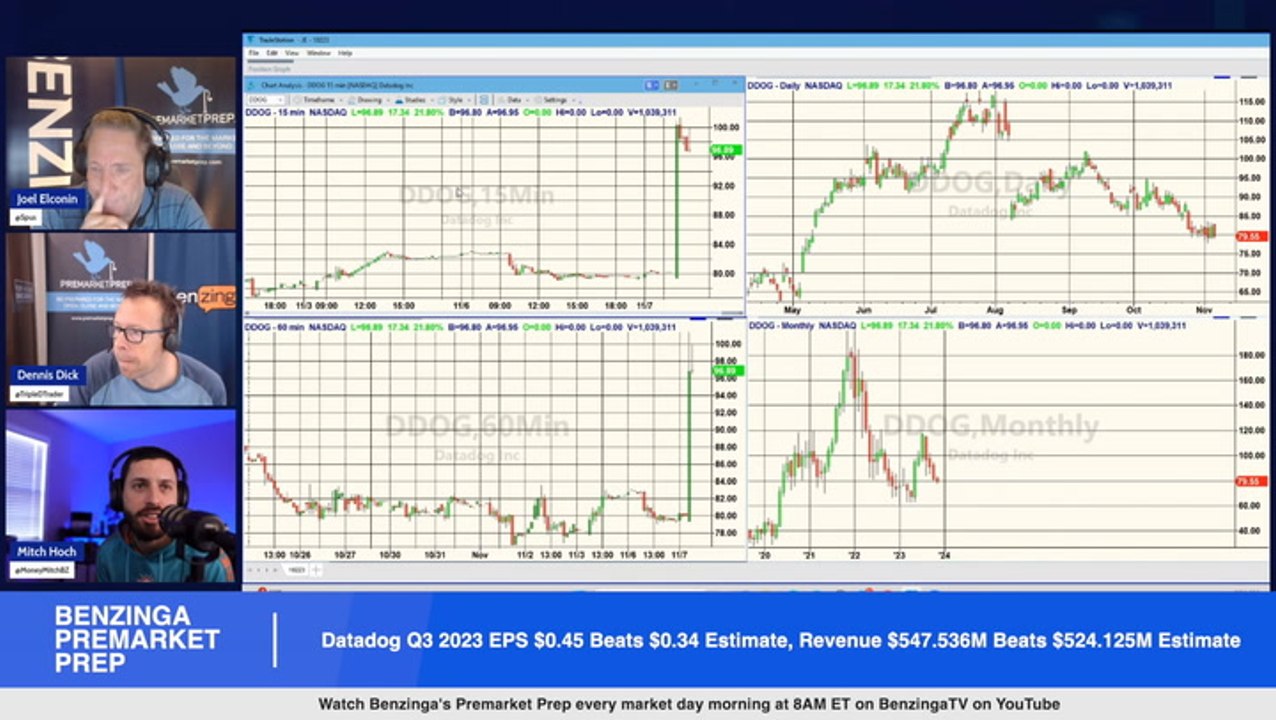Click the first blue link icon in chart title bar
Image resolution: width=1276 pixels, height=720 pixels.
[652, 85]
